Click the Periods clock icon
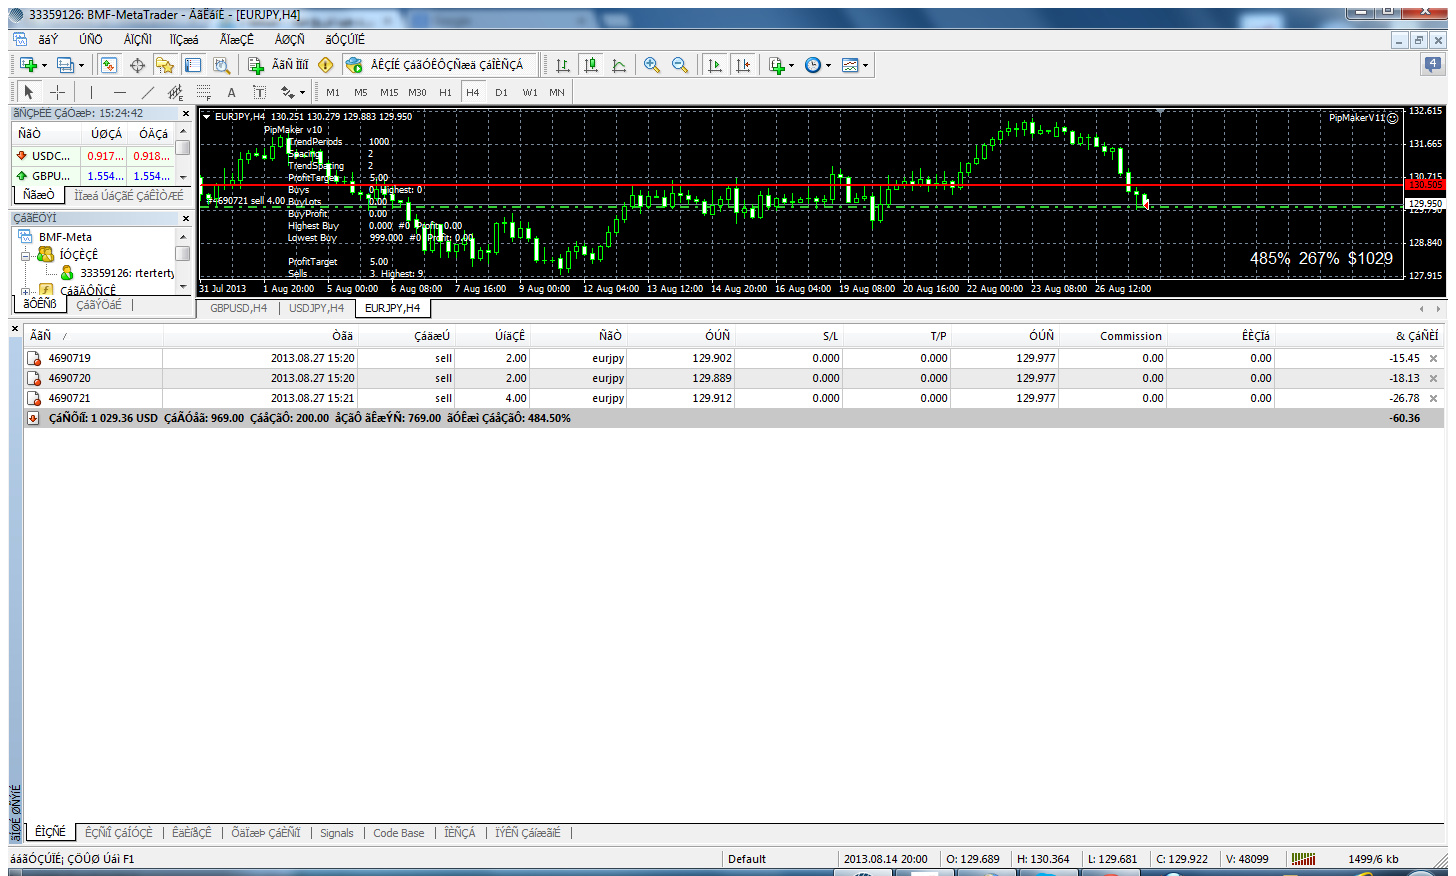Image resolution: width=1456 pixels, height=876 pixels. tap(813, 65)
